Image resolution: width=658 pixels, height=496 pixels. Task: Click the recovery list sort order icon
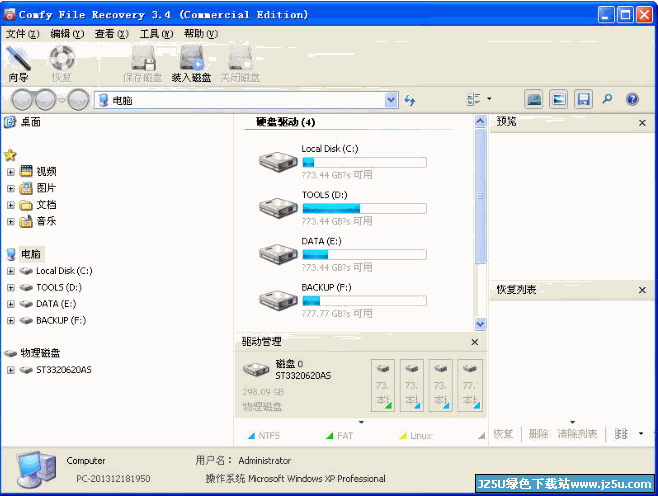pos(621,433)
